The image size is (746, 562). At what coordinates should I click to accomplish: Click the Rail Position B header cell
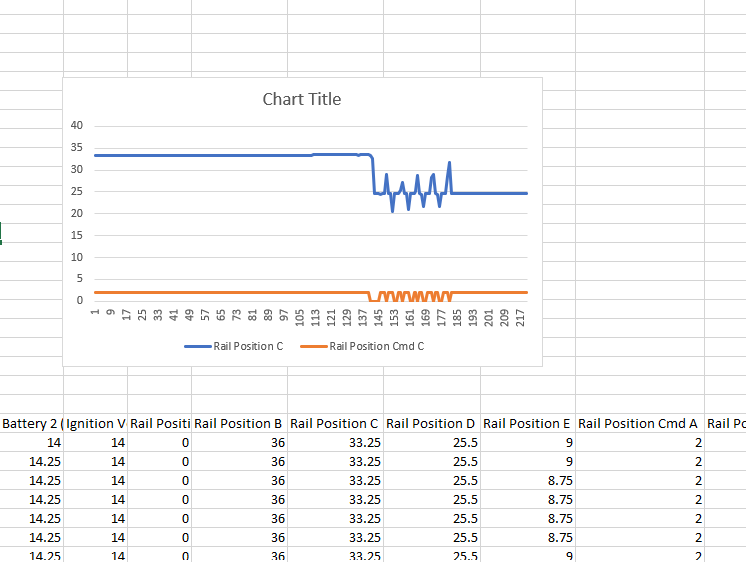click(x=238, y=424)
